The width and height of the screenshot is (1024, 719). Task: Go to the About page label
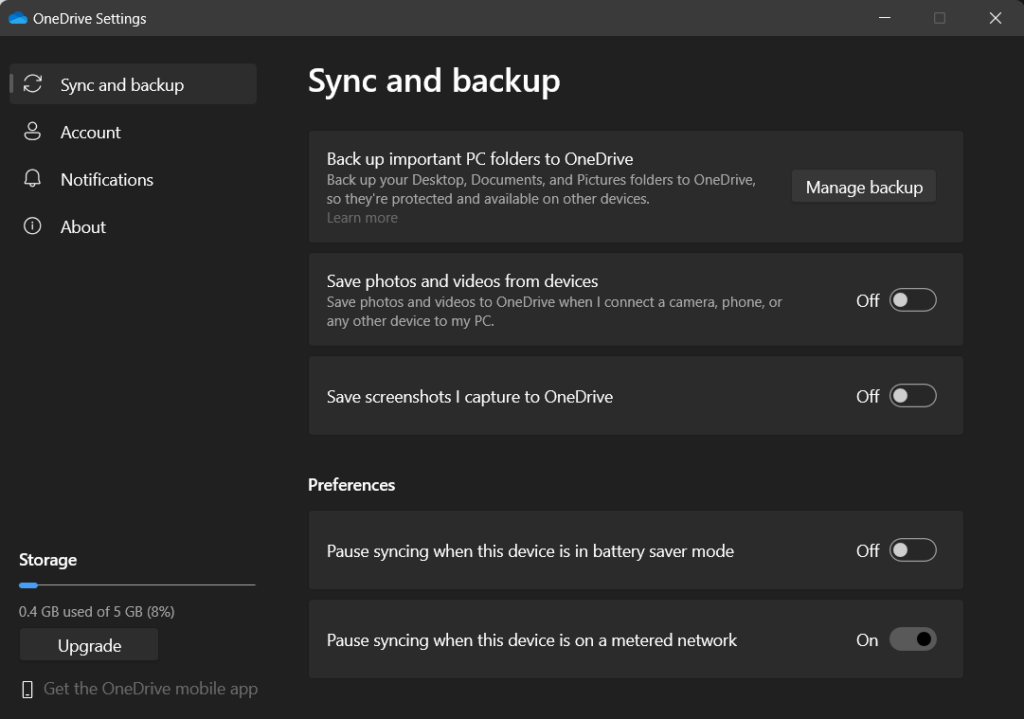coord(83,227)
